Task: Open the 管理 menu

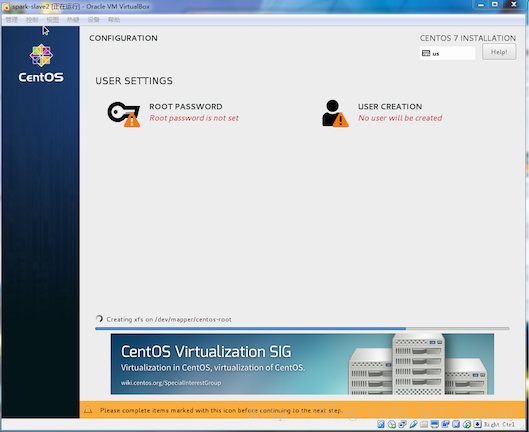Action: click(12, 20)
